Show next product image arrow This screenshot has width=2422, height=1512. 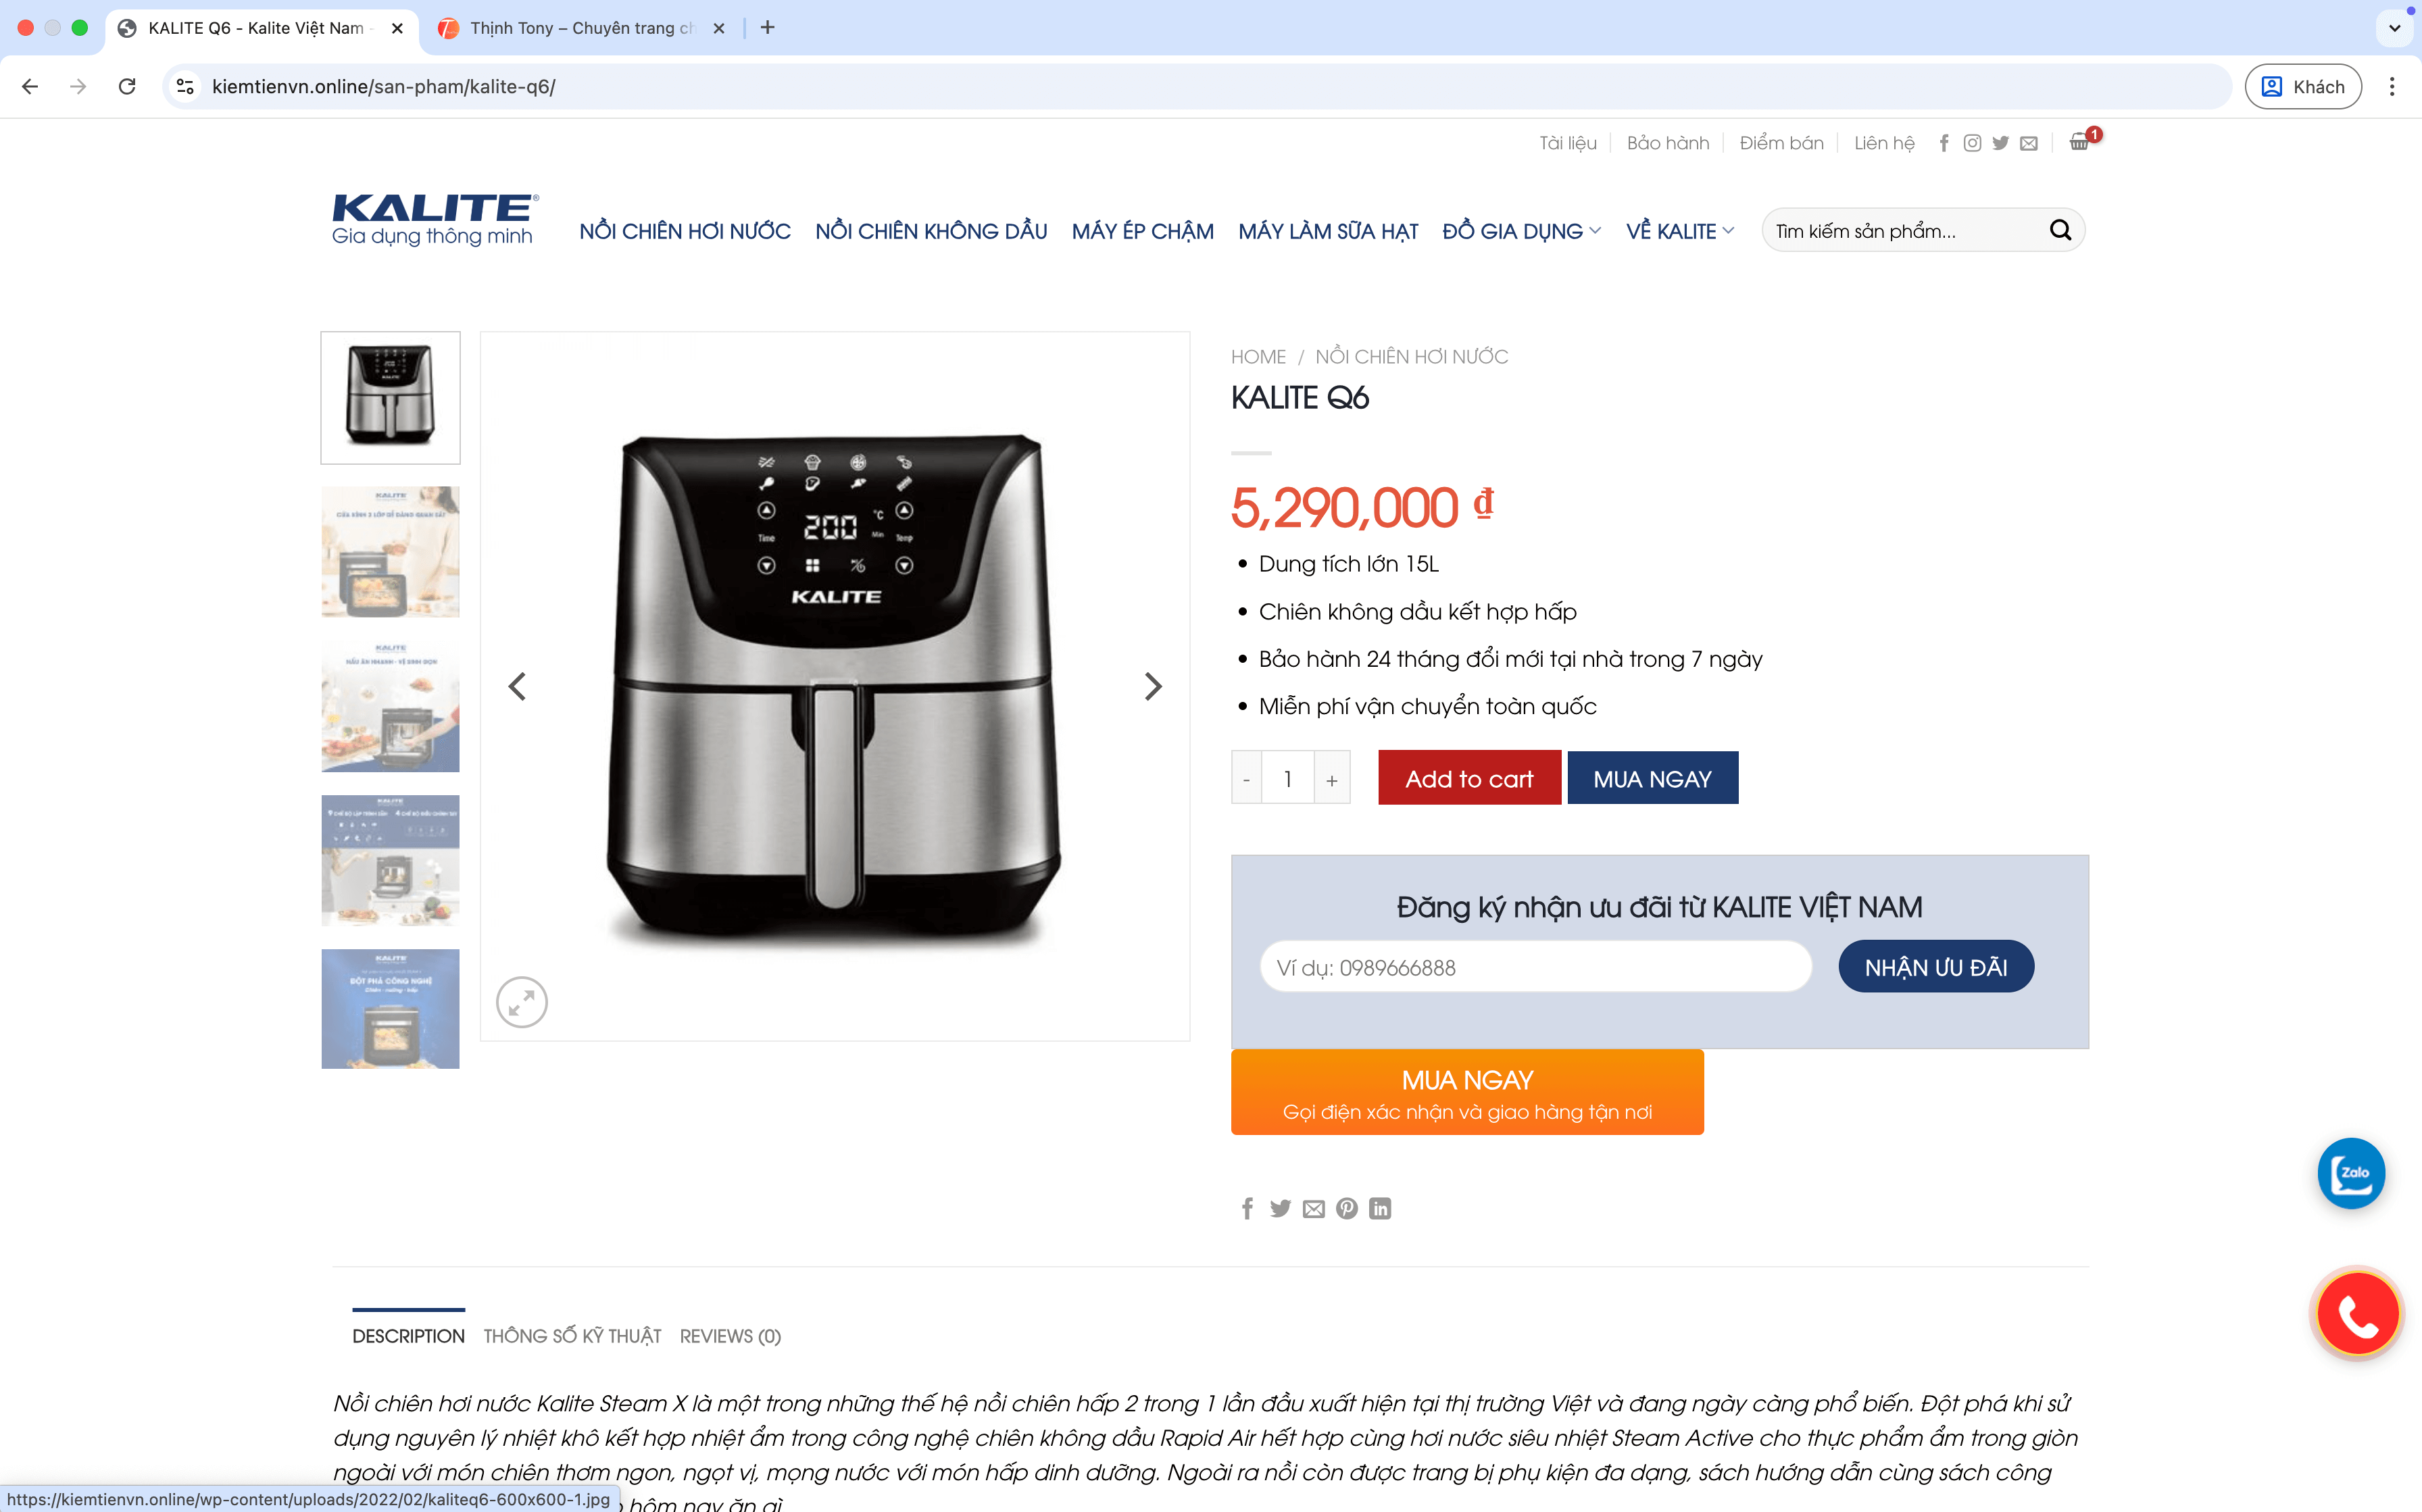(1153, 686)
